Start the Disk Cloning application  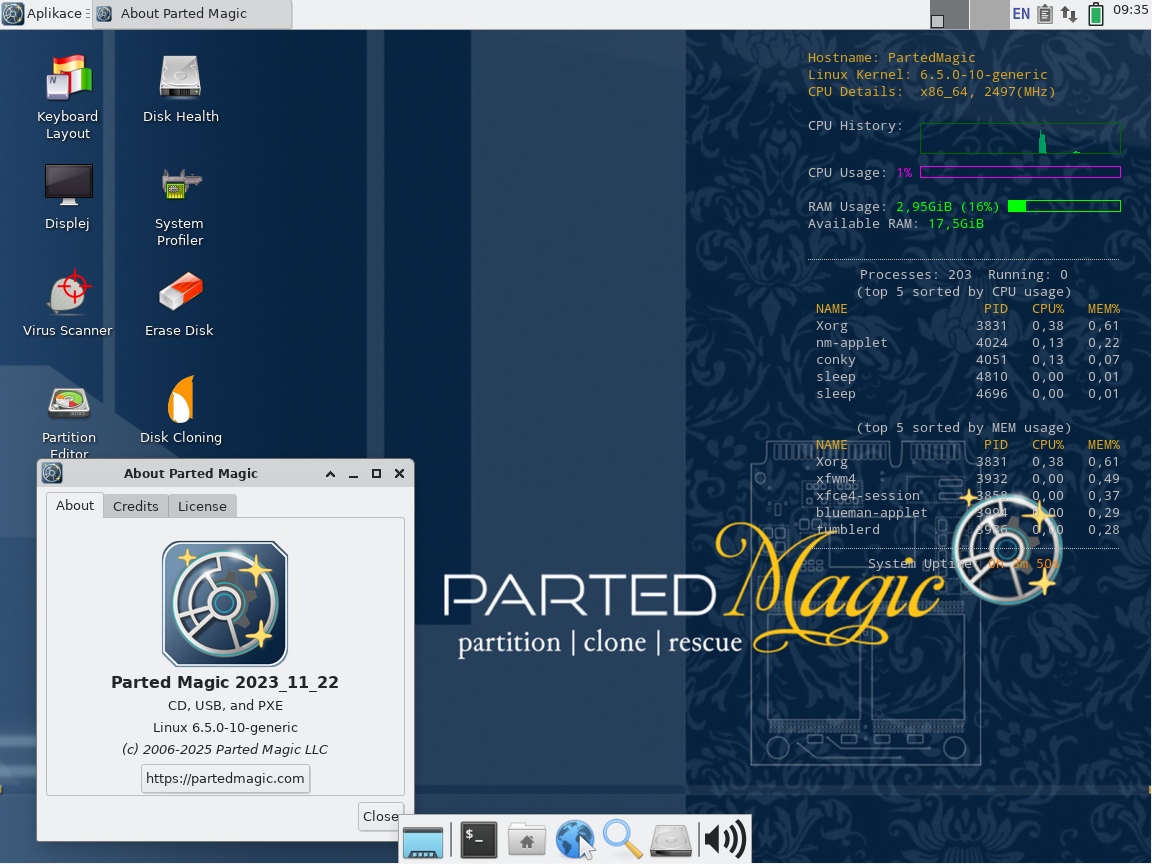[180, 400]
